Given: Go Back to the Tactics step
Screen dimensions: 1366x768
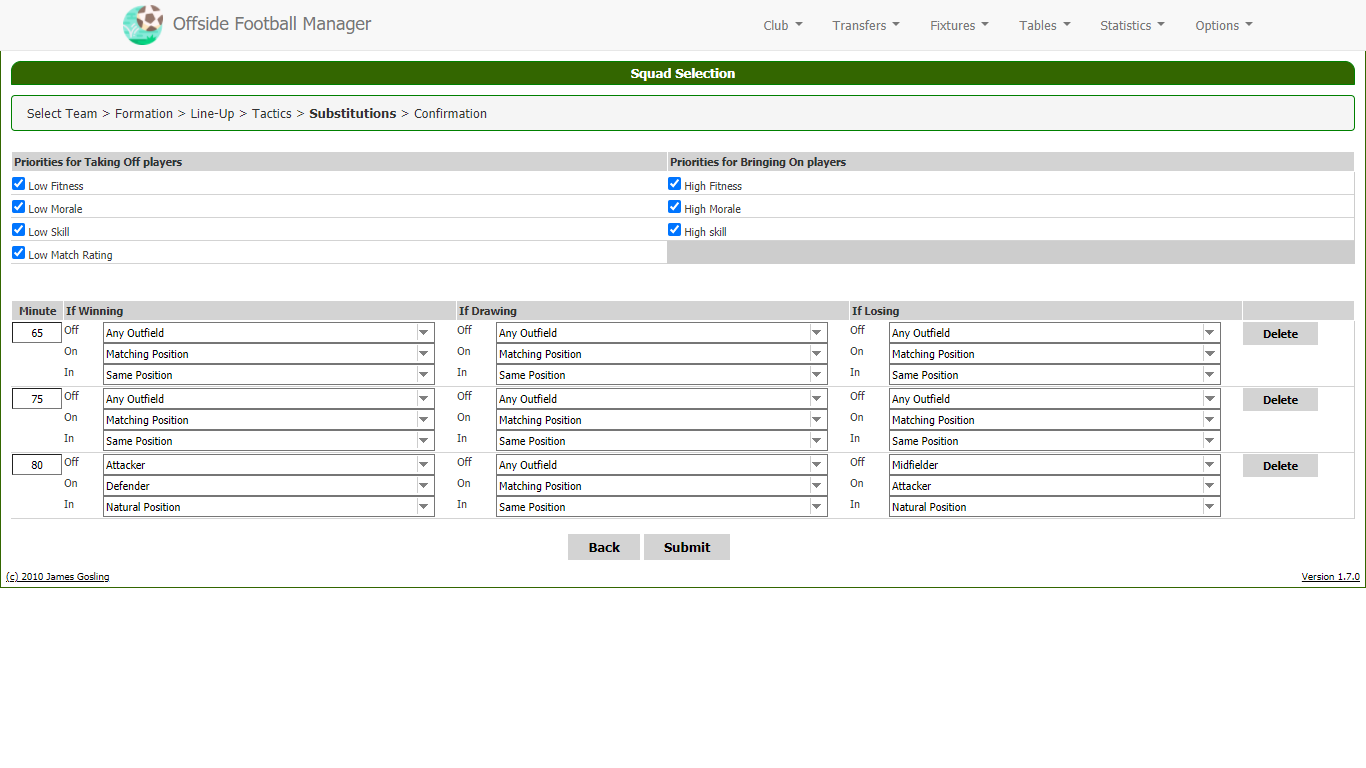Looking at the screenshot, I should point(603,547).
